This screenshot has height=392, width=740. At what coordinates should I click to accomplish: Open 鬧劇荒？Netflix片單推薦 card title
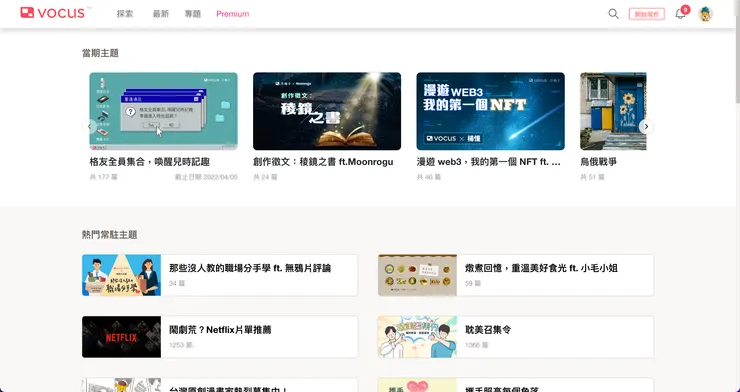click(x=220, y=330)
